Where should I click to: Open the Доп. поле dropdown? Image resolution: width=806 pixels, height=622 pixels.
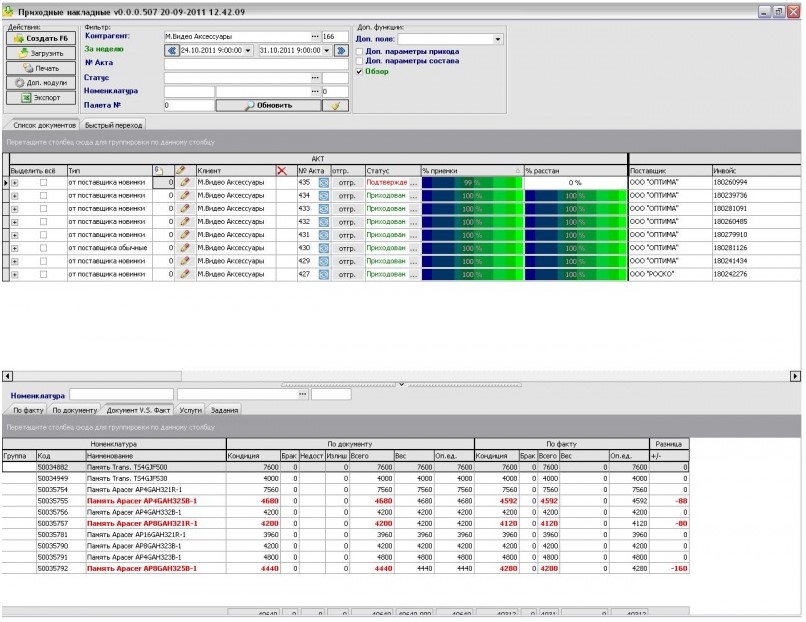coord(498,39)
